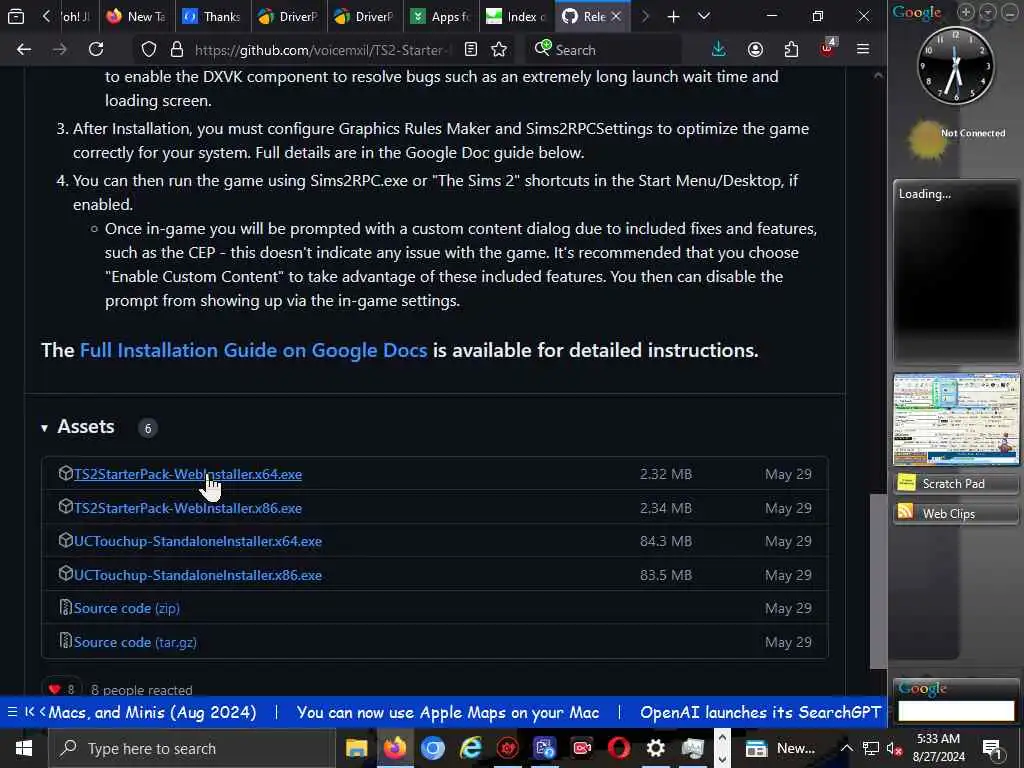This screenshot has width=1024, height=768.
Task: Go back to previous page
Action: click(x=24, y=49)
